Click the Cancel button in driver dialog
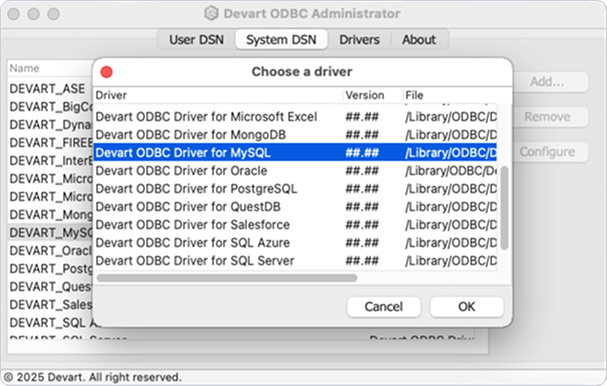Screen dimensions: 607x386 pyautogui.click(x=384, y=307)
